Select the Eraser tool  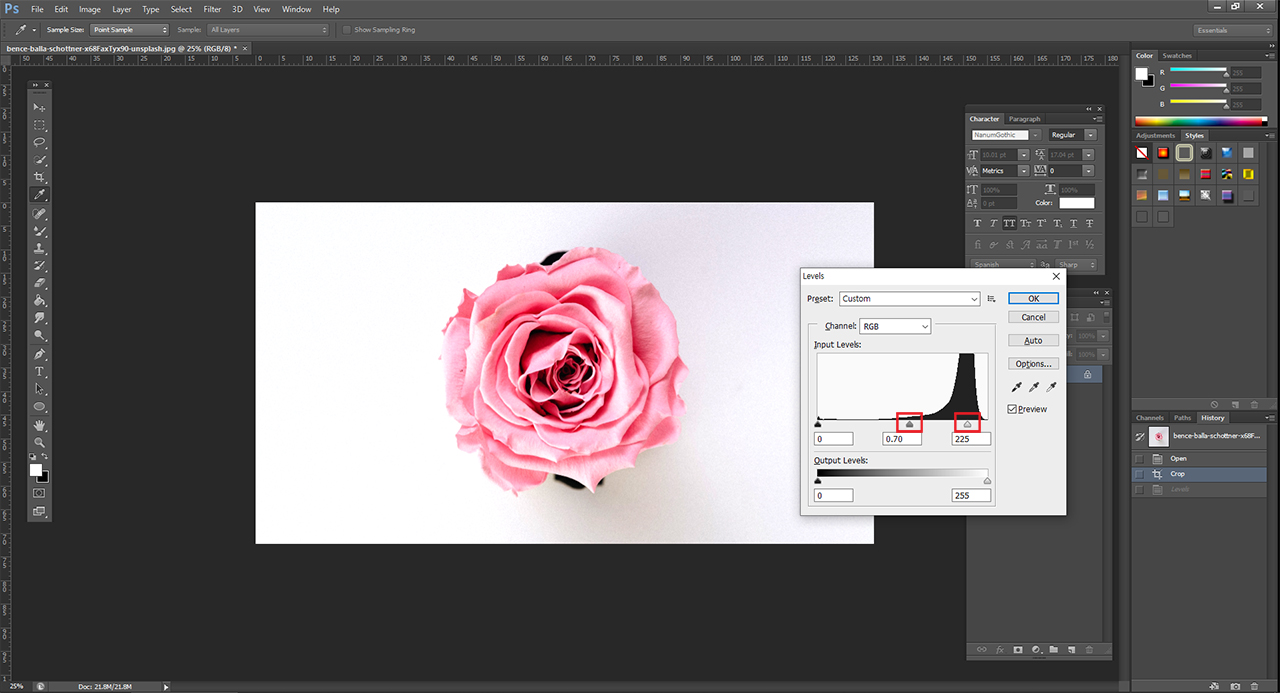(40, 283)
